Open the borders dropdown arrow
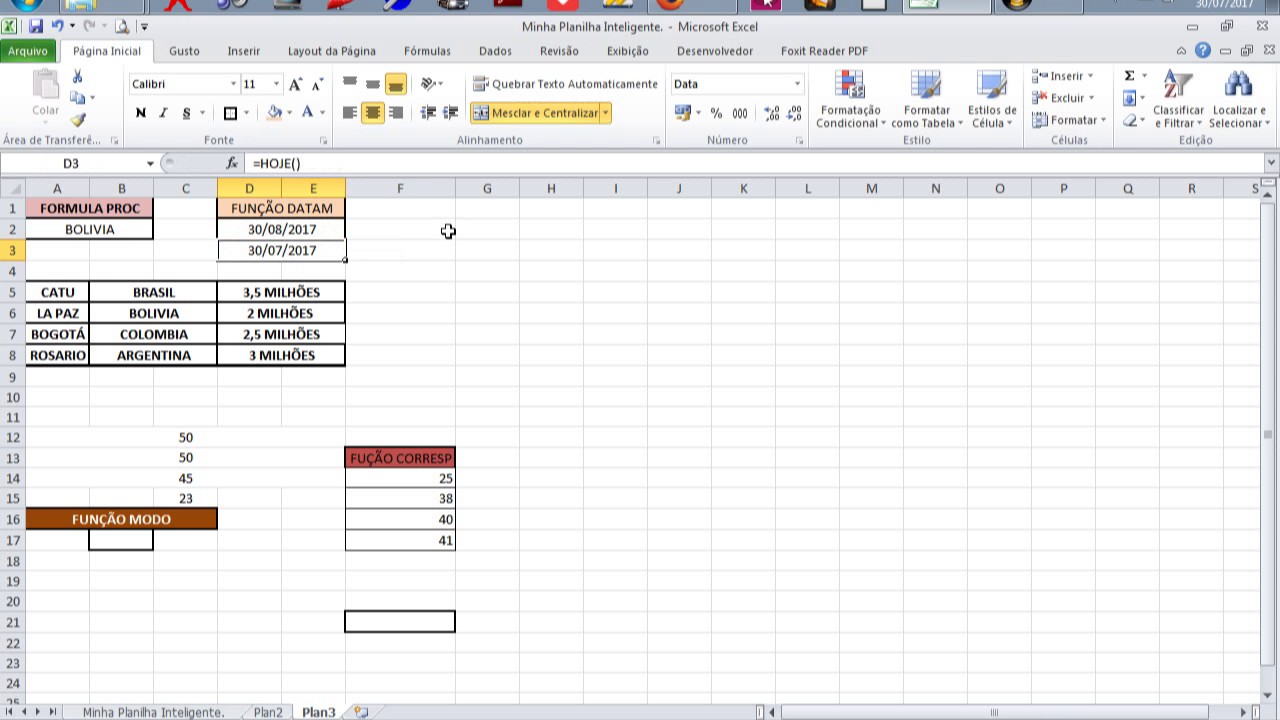The width and height of the screenshot is (1280, 720). pos(246,113)
